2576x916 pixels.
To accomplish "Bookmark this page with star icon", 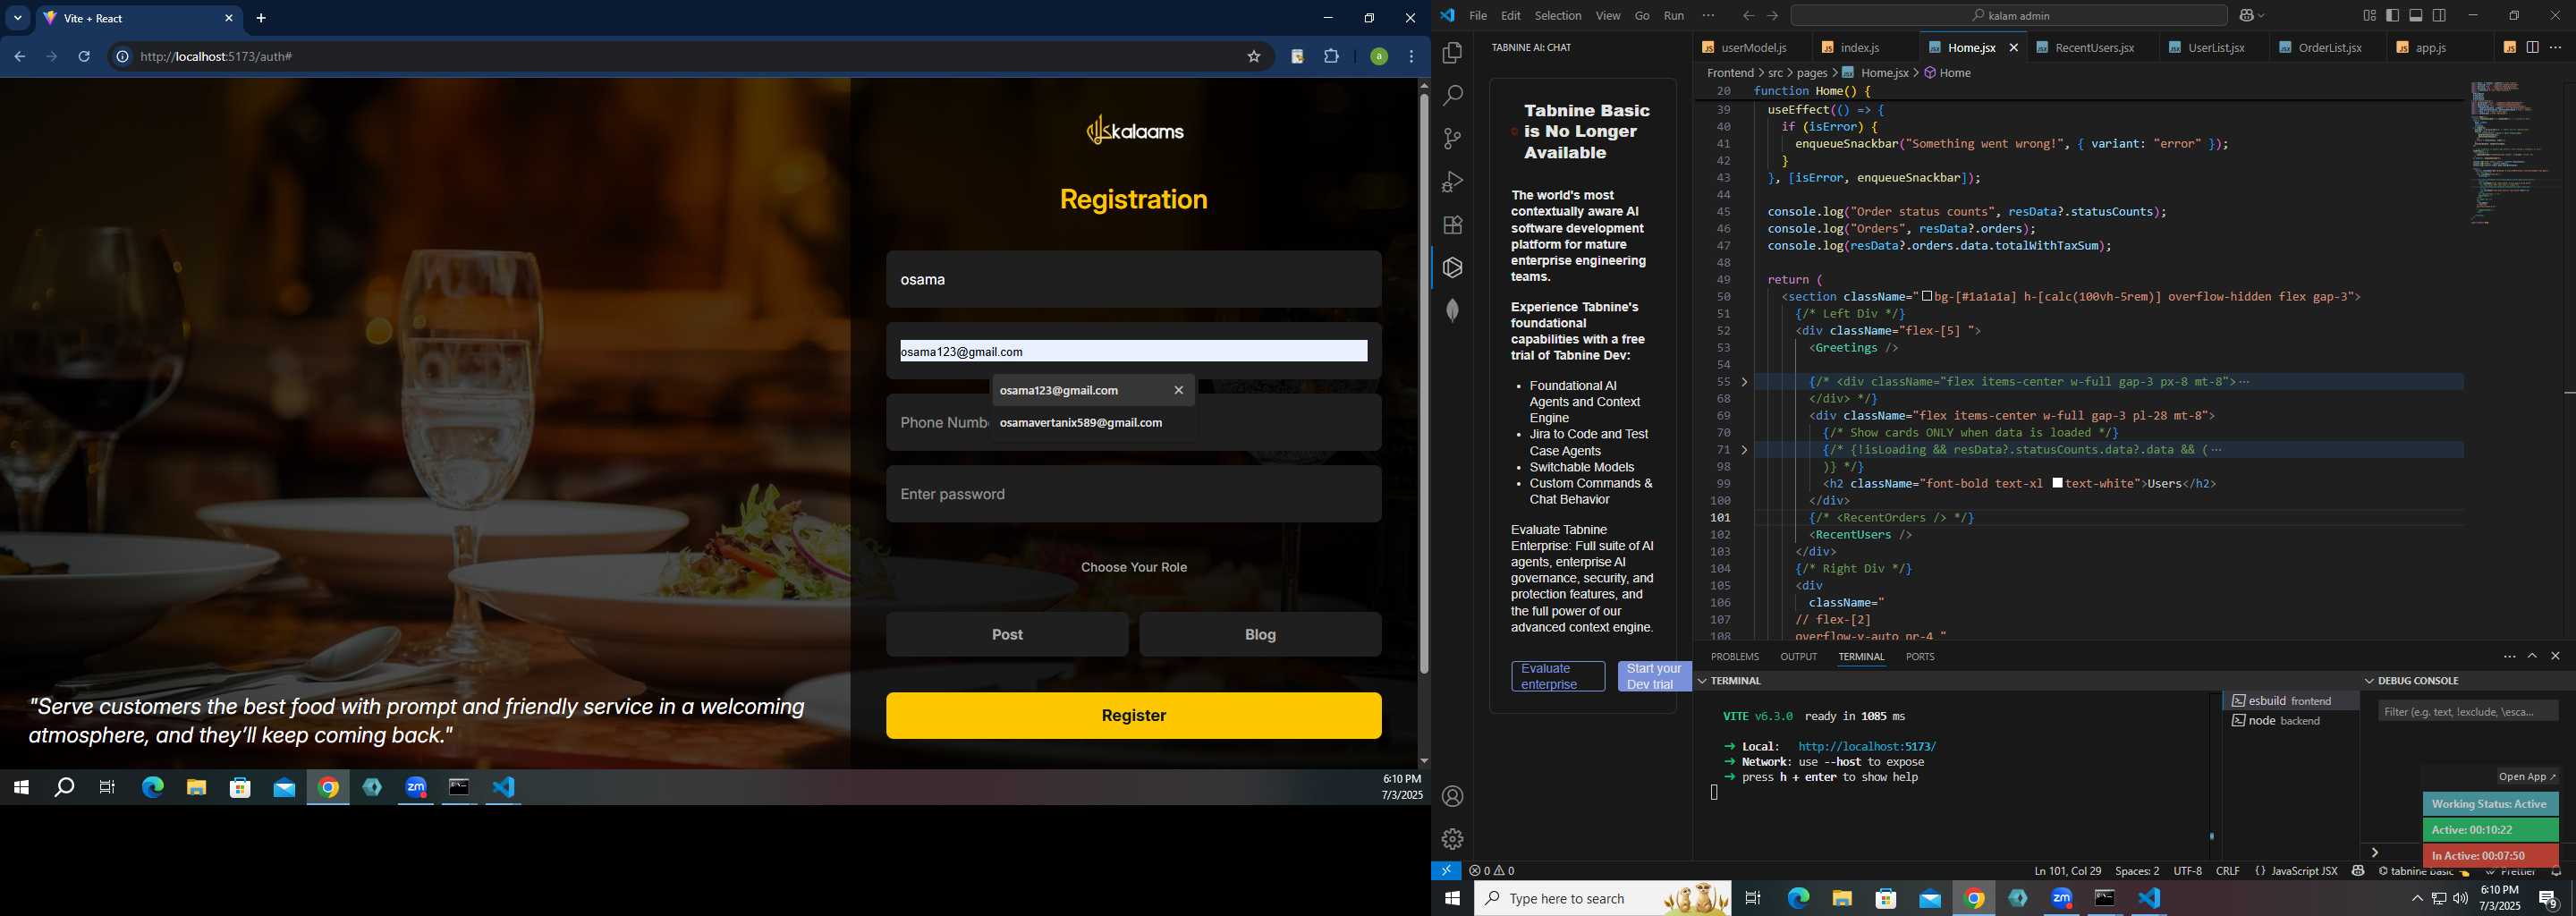I will (1253, 57).
